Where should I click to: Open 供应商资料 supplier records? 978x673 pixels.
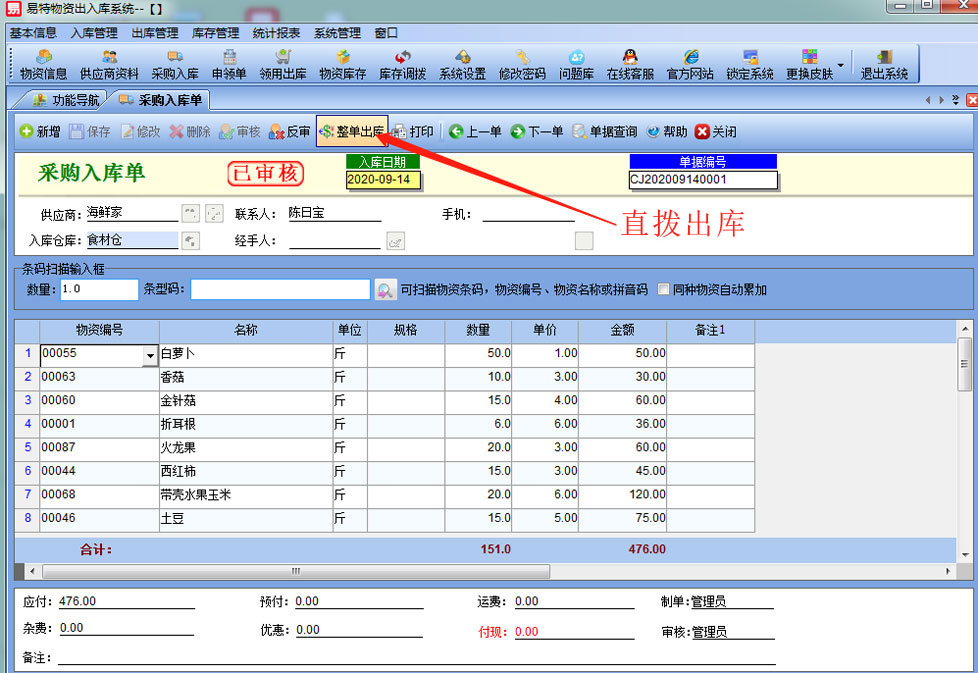109,64
